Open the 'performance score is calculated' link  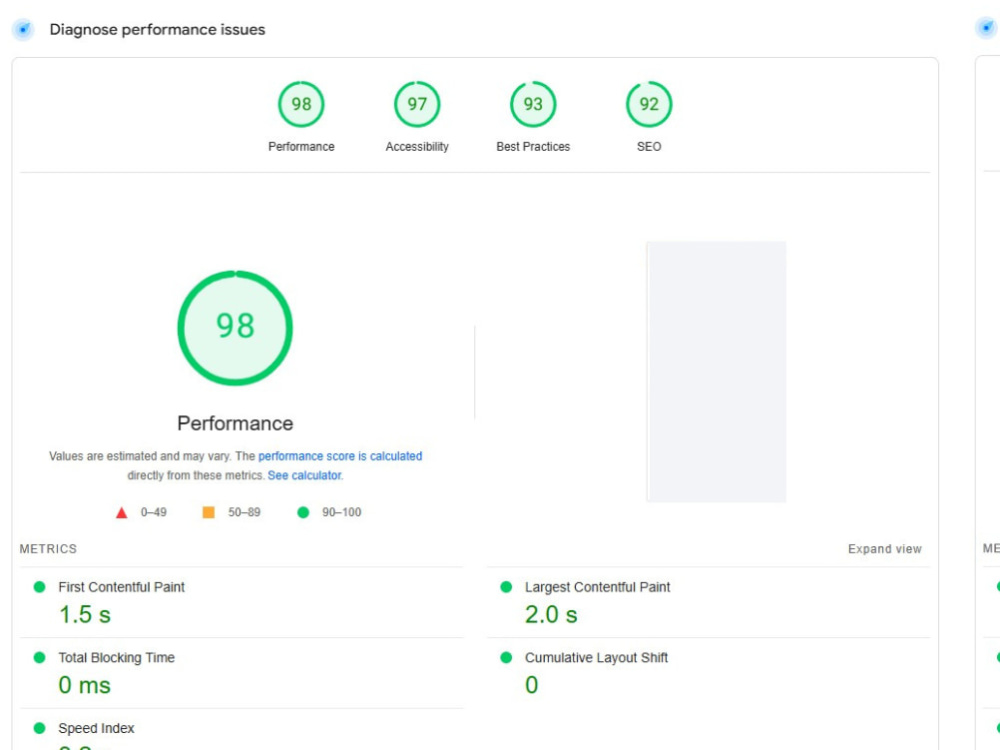coord(340,456)
